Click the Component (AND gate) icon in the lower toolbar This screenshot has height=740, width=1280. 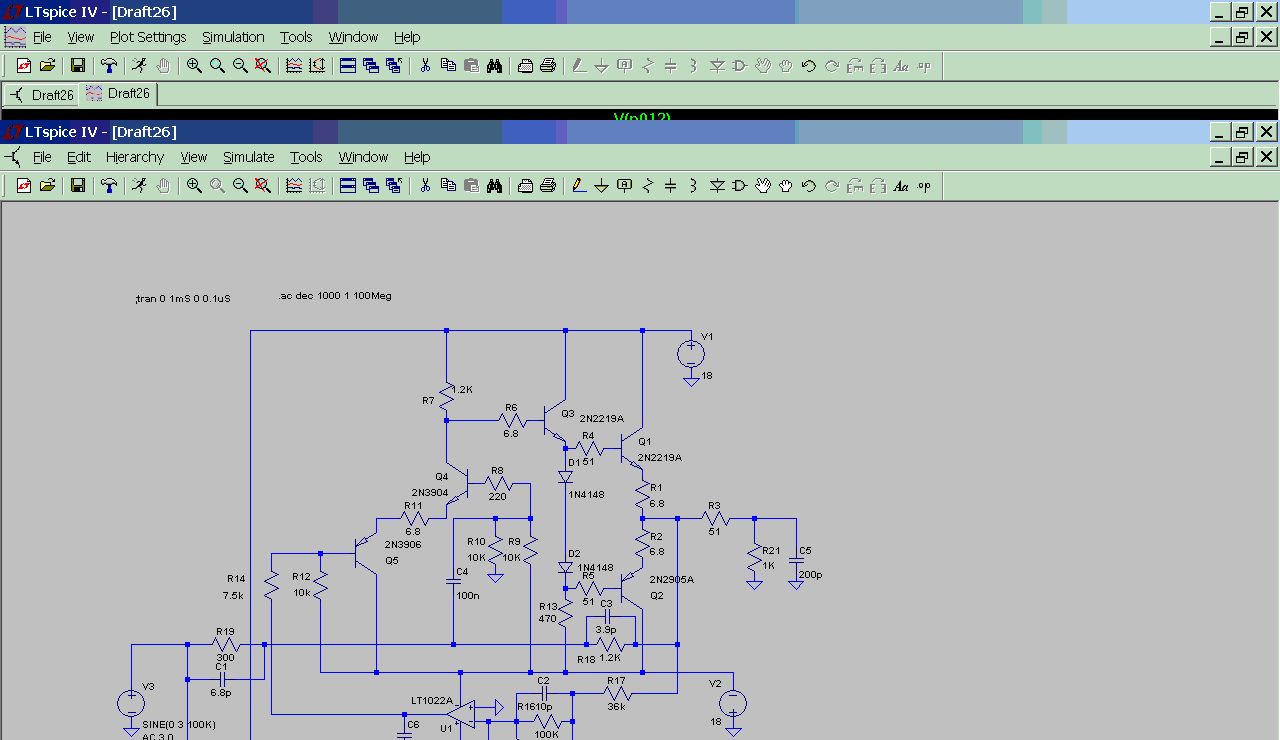pyautogui.click(x=739, y=186)
